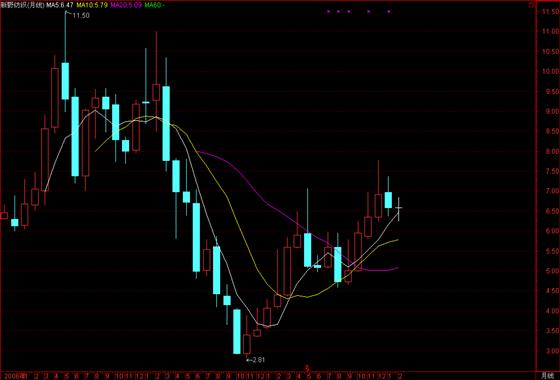Click the stock name title at top-left
Viewport: 560px width, 380px height.
click(x=23, y=5)
